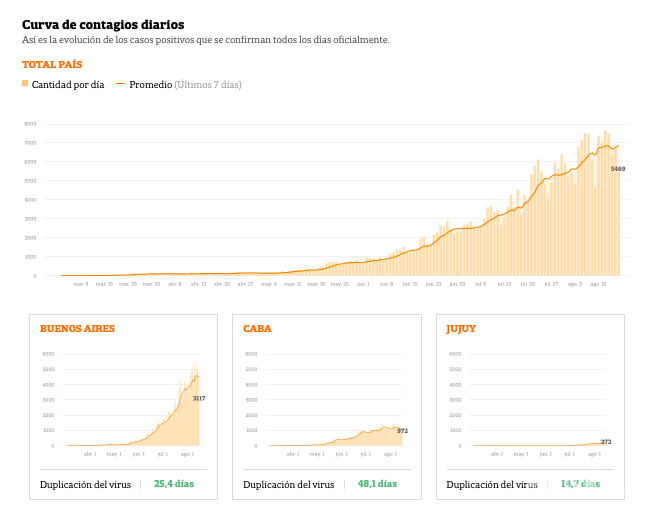Viewport: 657px width, 506px height.
Task: Click the 48,1 días duplication value
Action: (x=377, y=484)
